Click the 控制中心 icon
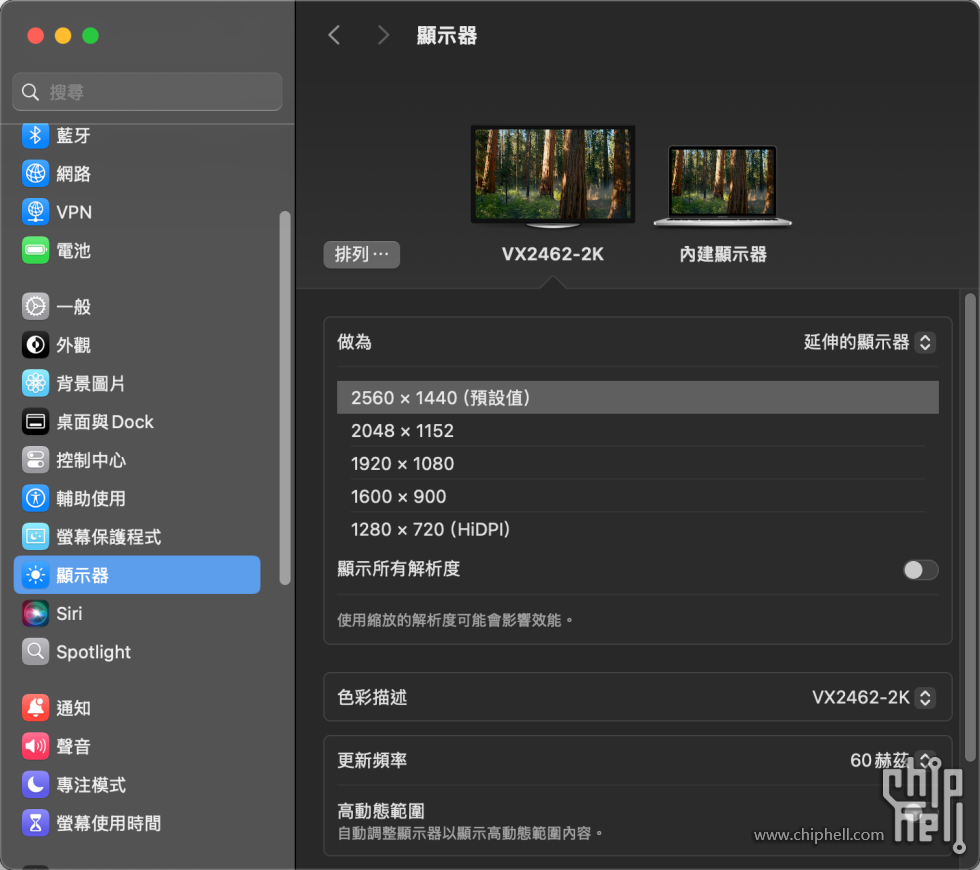980x870 pixels. (36, 460)
